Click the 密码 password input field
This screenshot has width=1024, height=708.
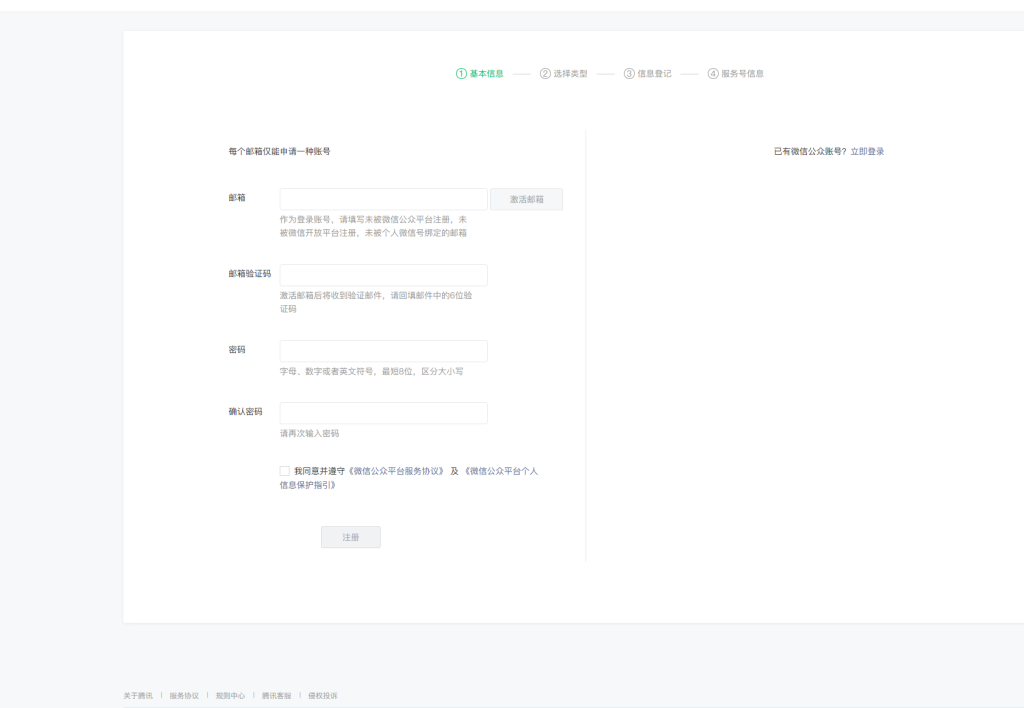point(383,351)
